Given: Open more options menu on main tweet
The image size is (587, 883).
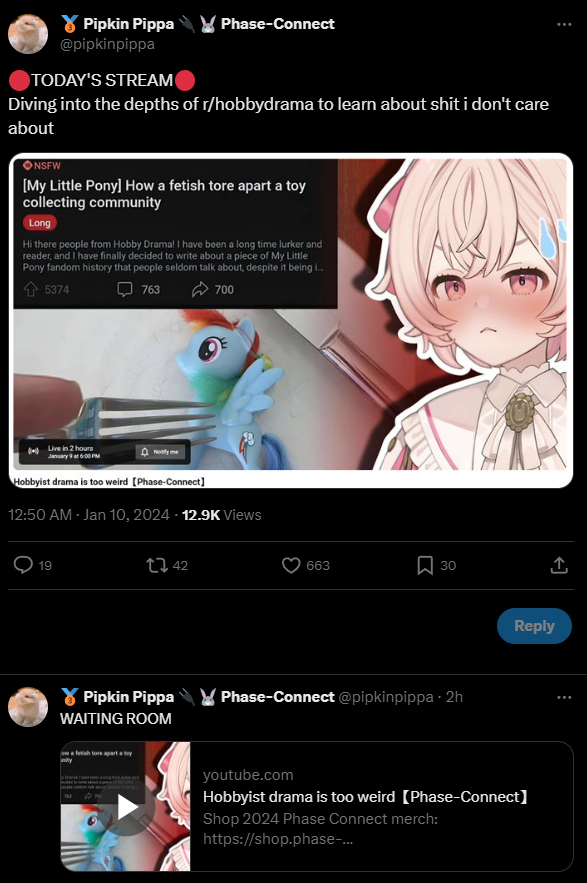Looking at the screenshot, I should pos(564,24).
